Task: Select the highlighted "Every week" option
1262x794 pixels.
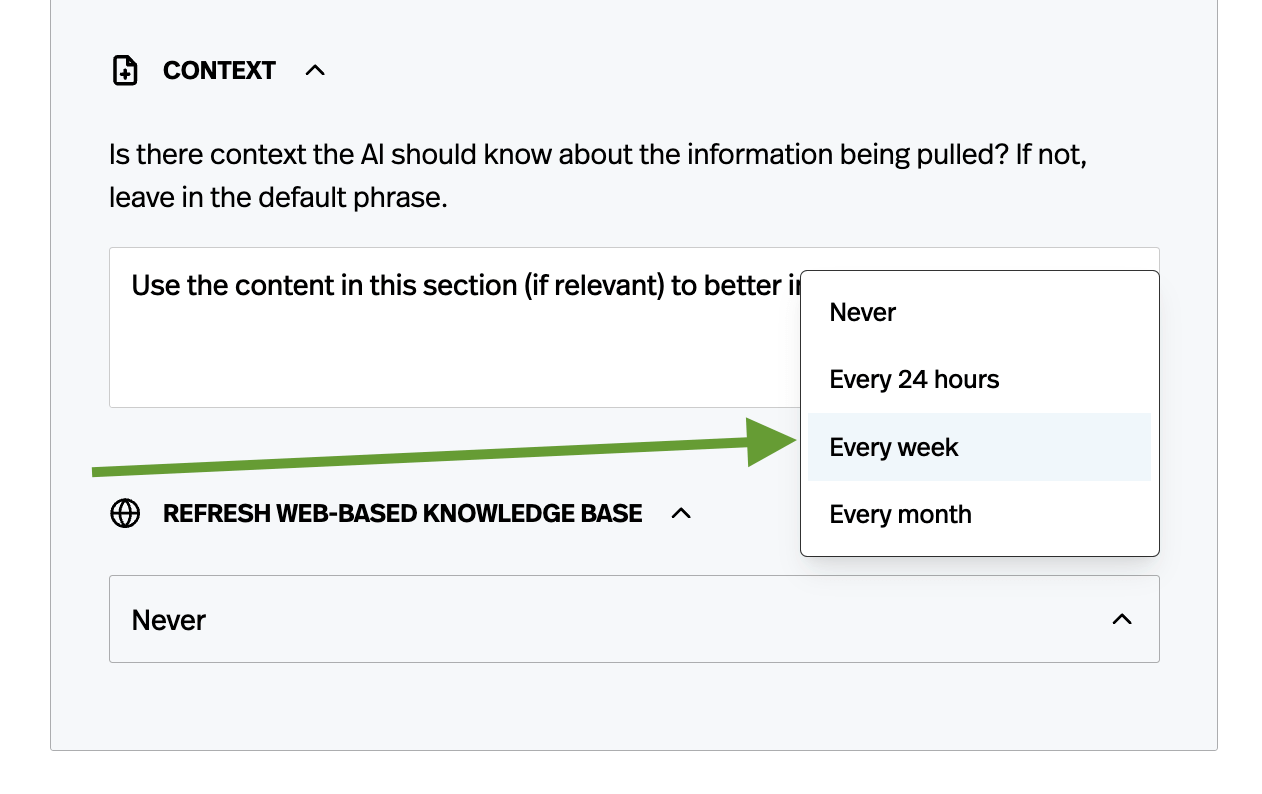Action: 894,447
